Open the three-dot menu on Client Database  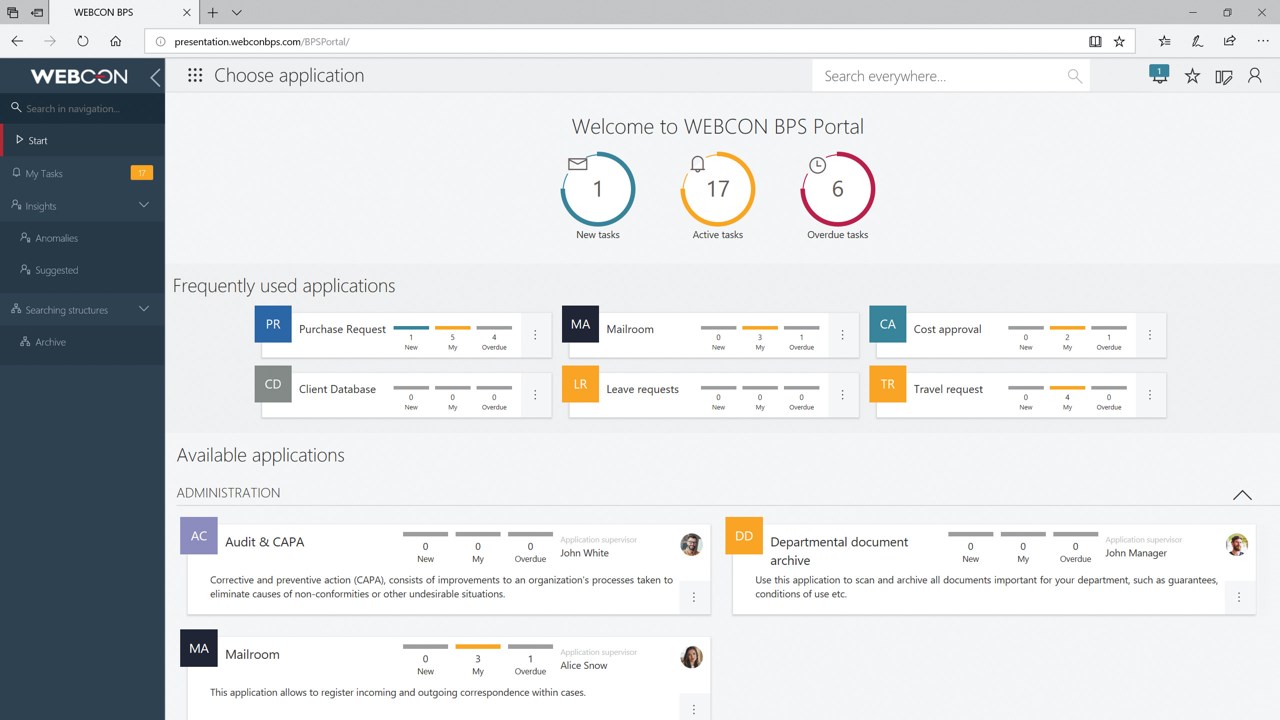tap(535, 395)
